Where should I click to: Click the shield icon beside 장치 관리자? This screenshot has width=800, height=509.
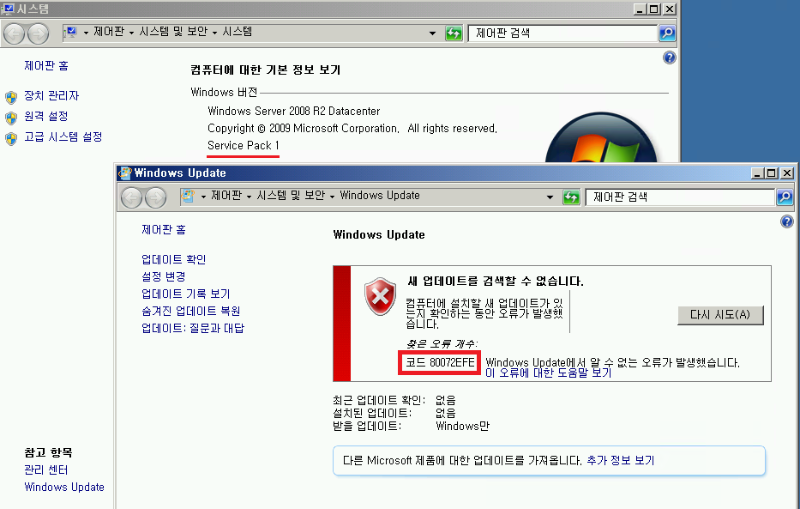point(11,97)
